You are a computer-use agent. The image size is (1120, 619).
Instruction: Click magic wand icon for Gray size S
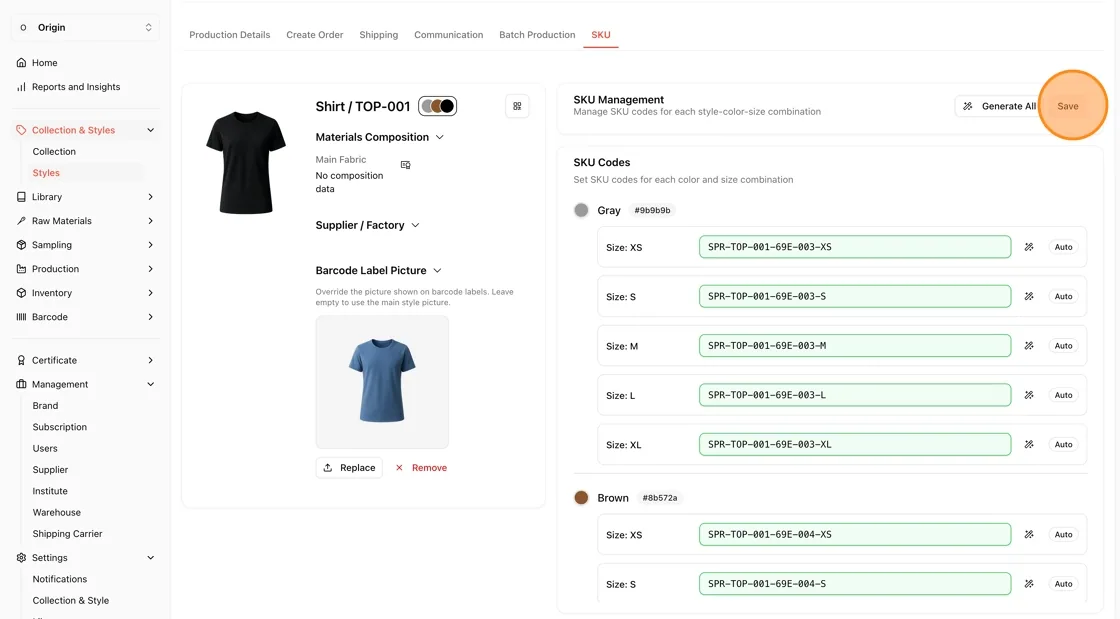coord(1029,296)
